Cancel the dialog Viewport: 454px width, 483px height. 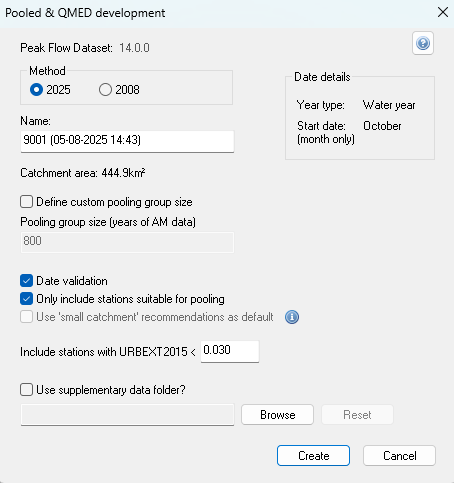point(399,455)
